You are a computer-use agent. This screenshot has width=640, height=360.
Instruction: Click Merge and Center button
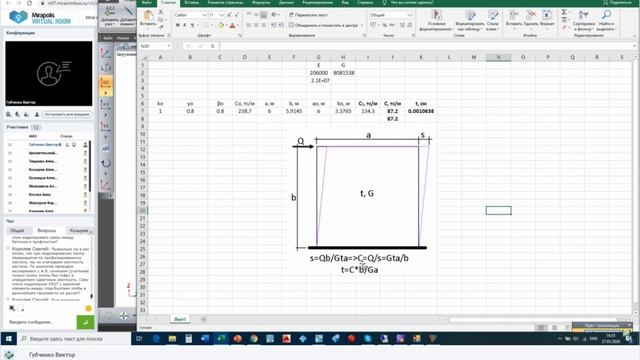pyautogui.click(x=325, y=25)
